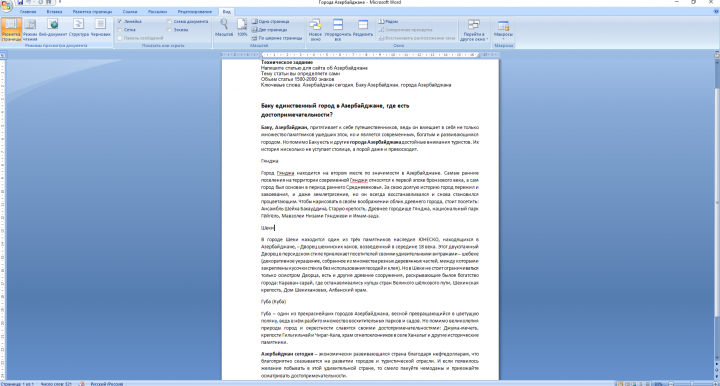Open the Разметка страницы ribbon tab

(92, 11)
